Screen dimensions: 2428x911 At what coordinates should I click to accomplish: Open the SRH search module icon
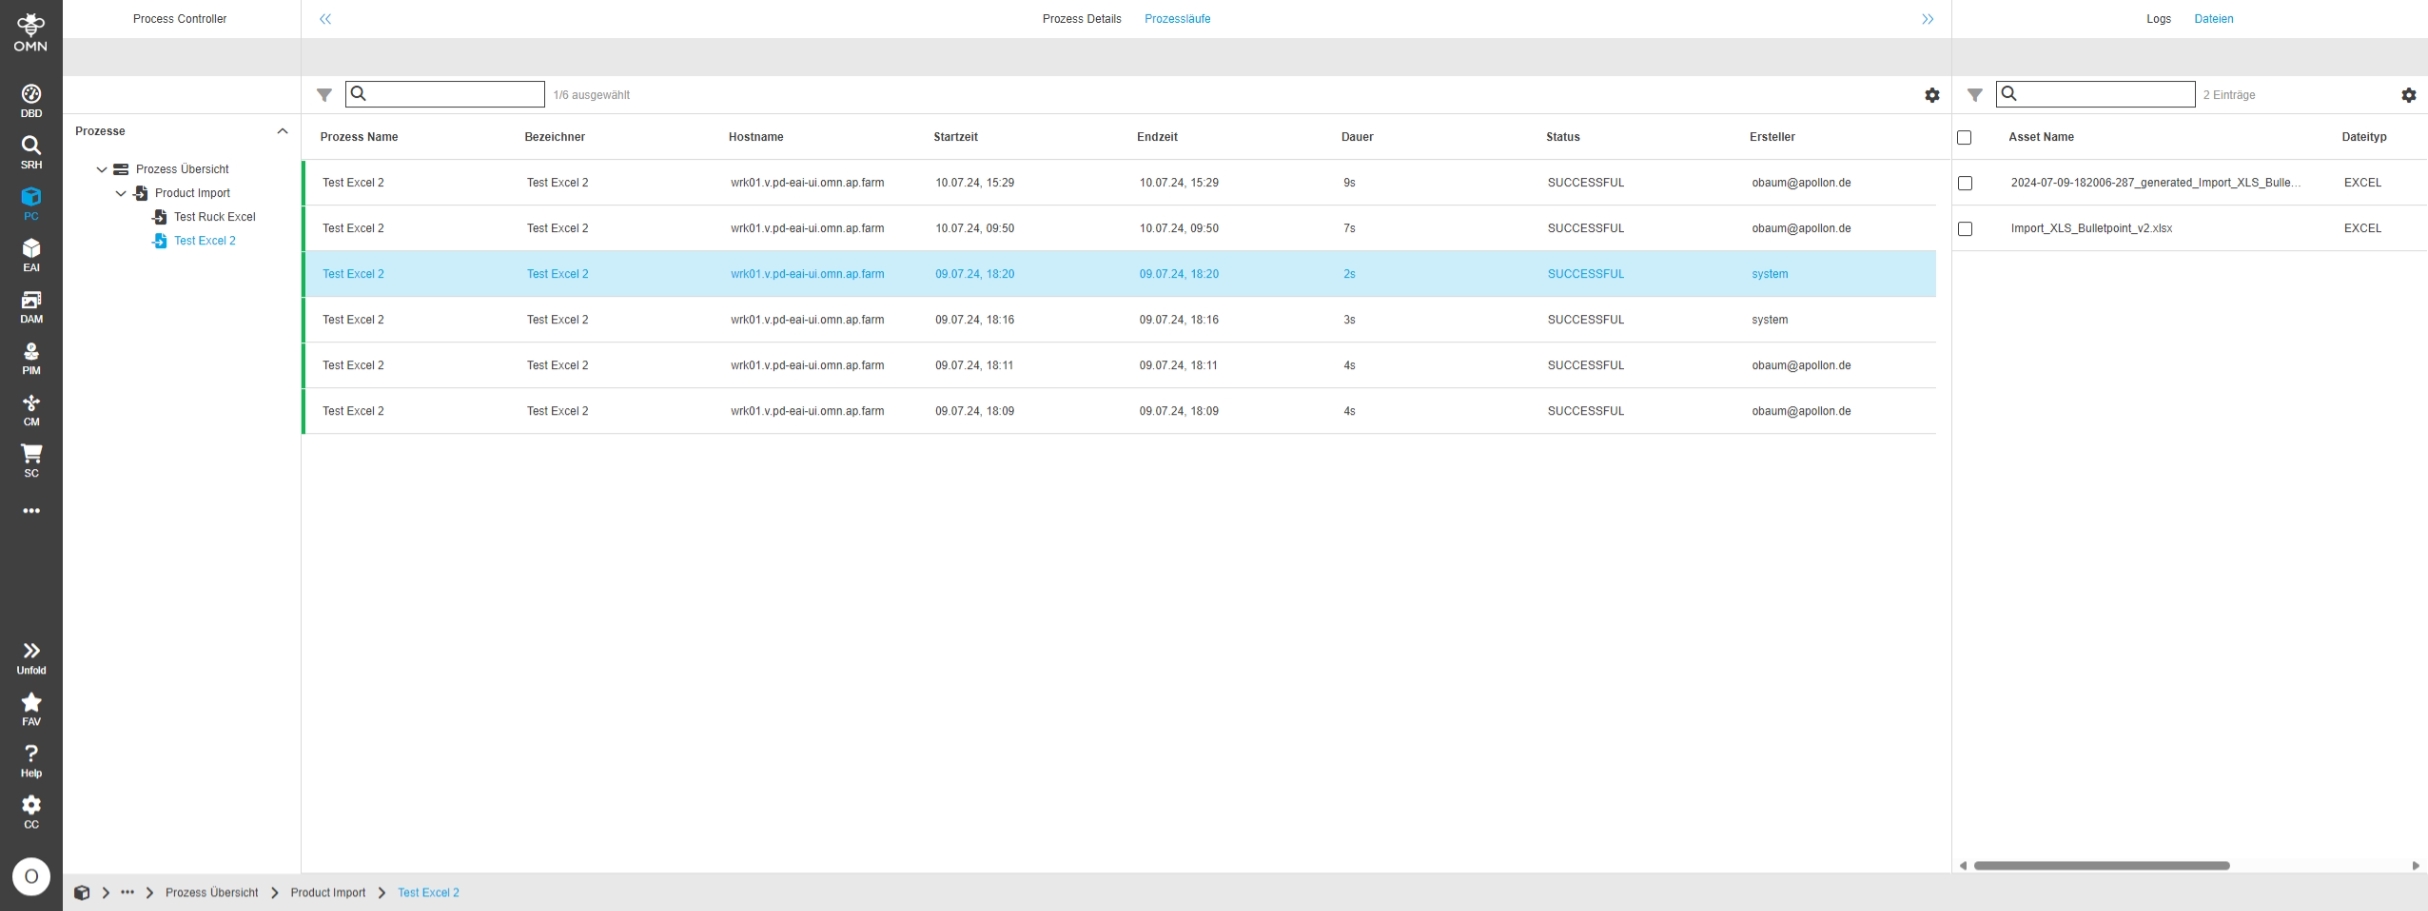[x=31, y=152]
